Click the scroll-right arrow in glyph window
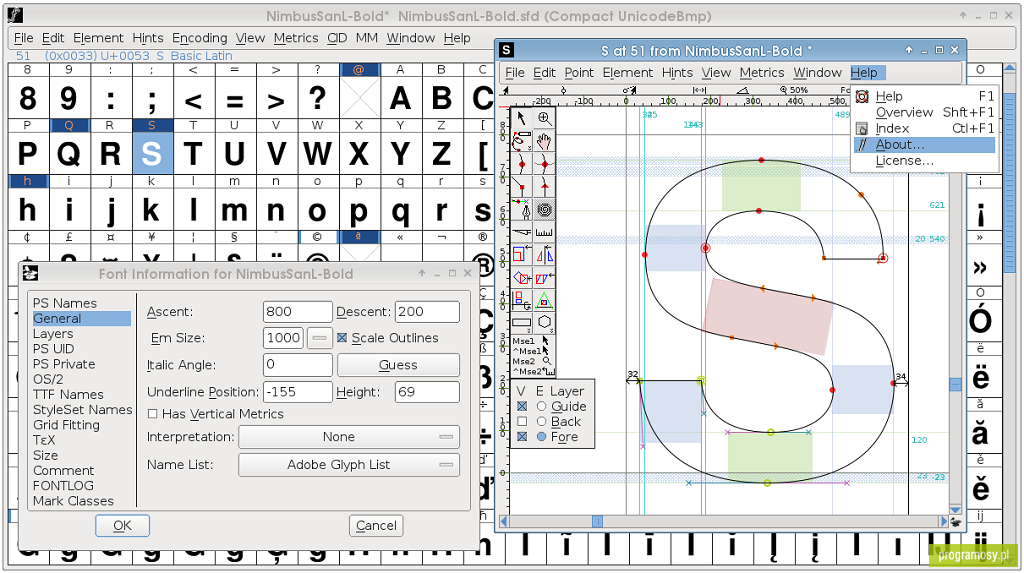 click(x=944, y=521)
